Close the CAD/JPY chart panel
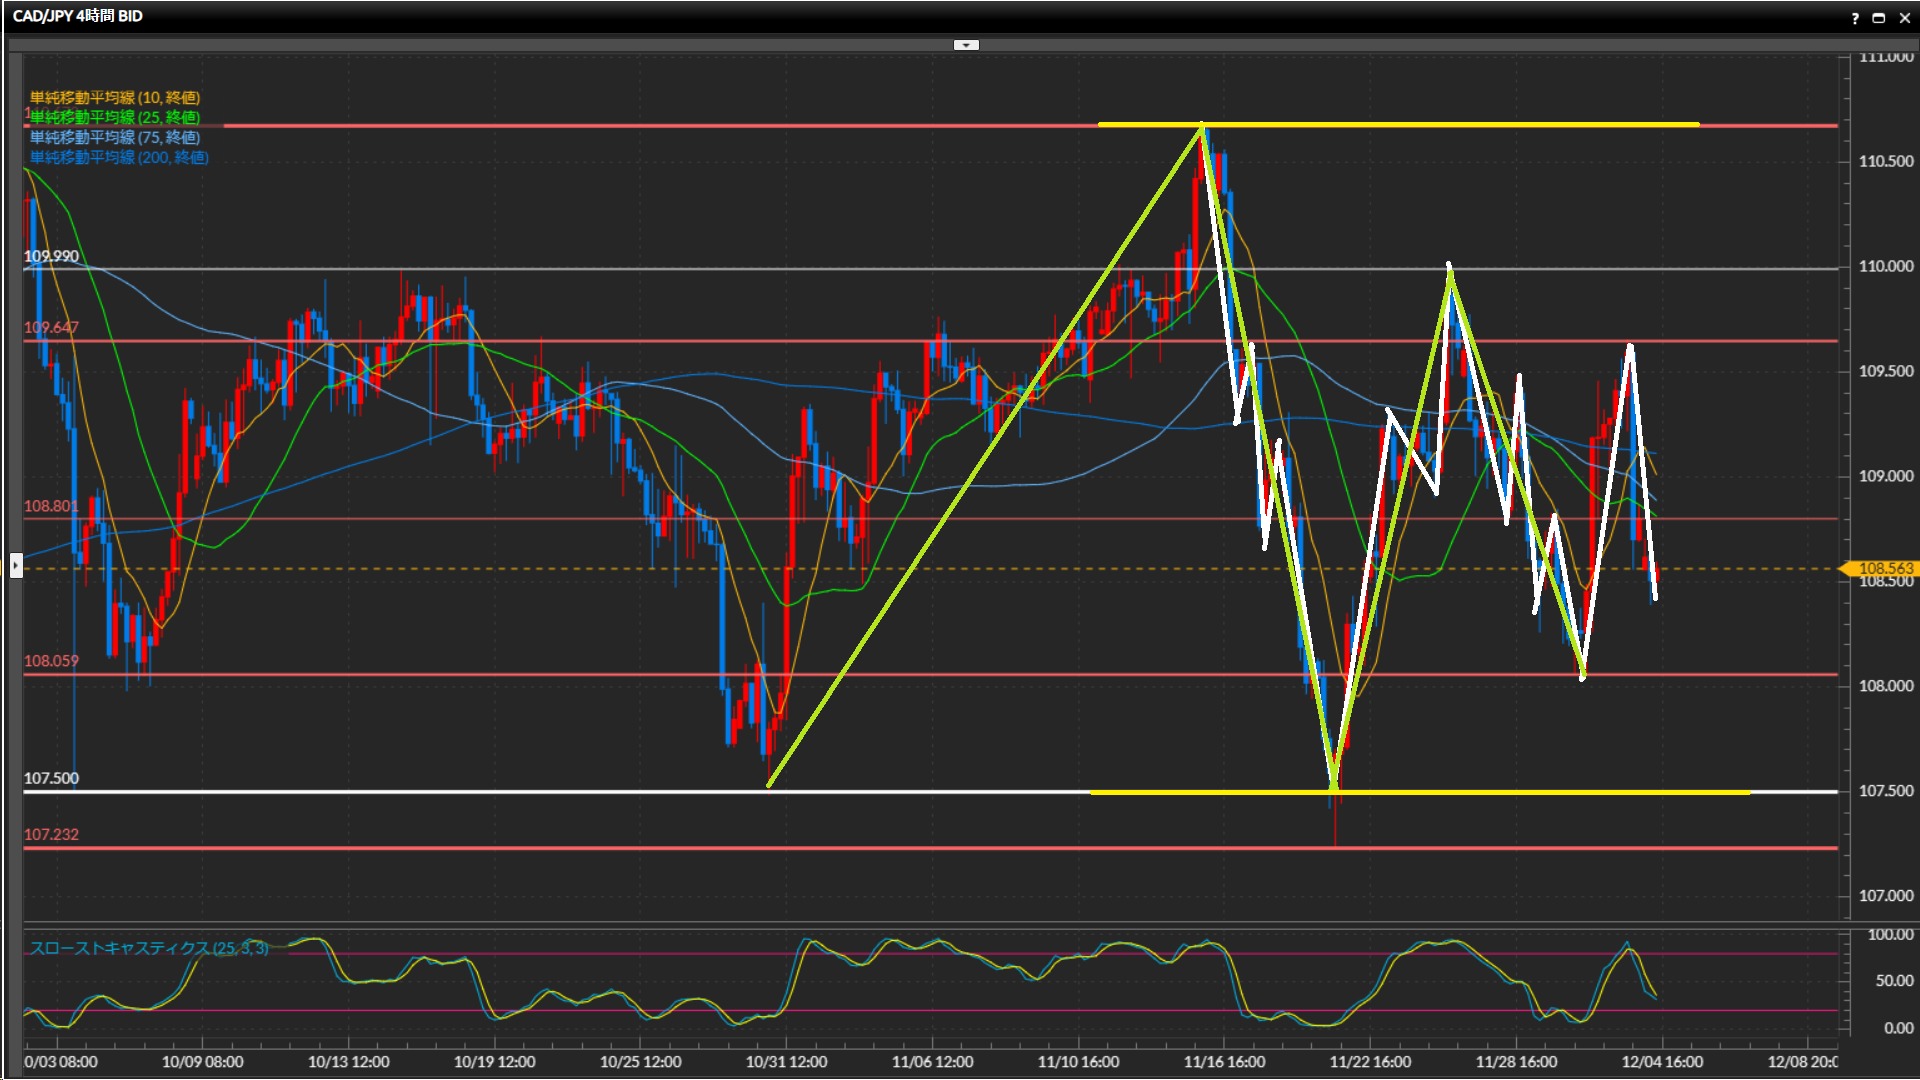 click(x=1904, y=17)
